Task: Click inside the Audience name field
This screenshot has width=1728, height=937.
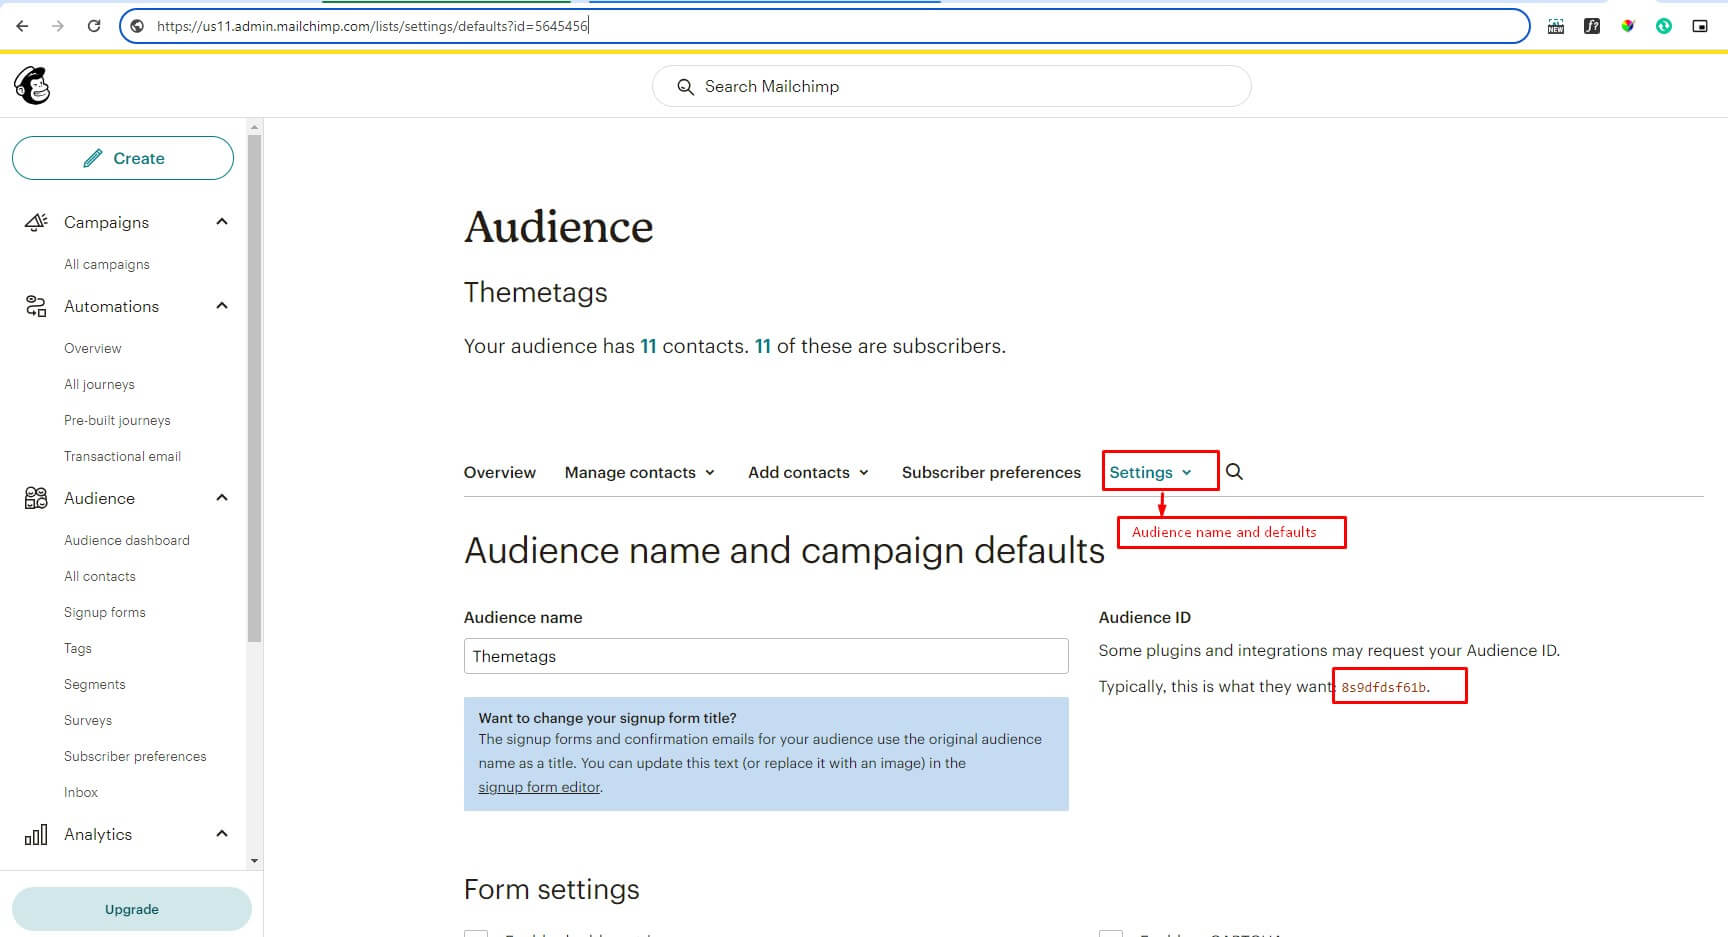Action: click(x=766, y=656)
